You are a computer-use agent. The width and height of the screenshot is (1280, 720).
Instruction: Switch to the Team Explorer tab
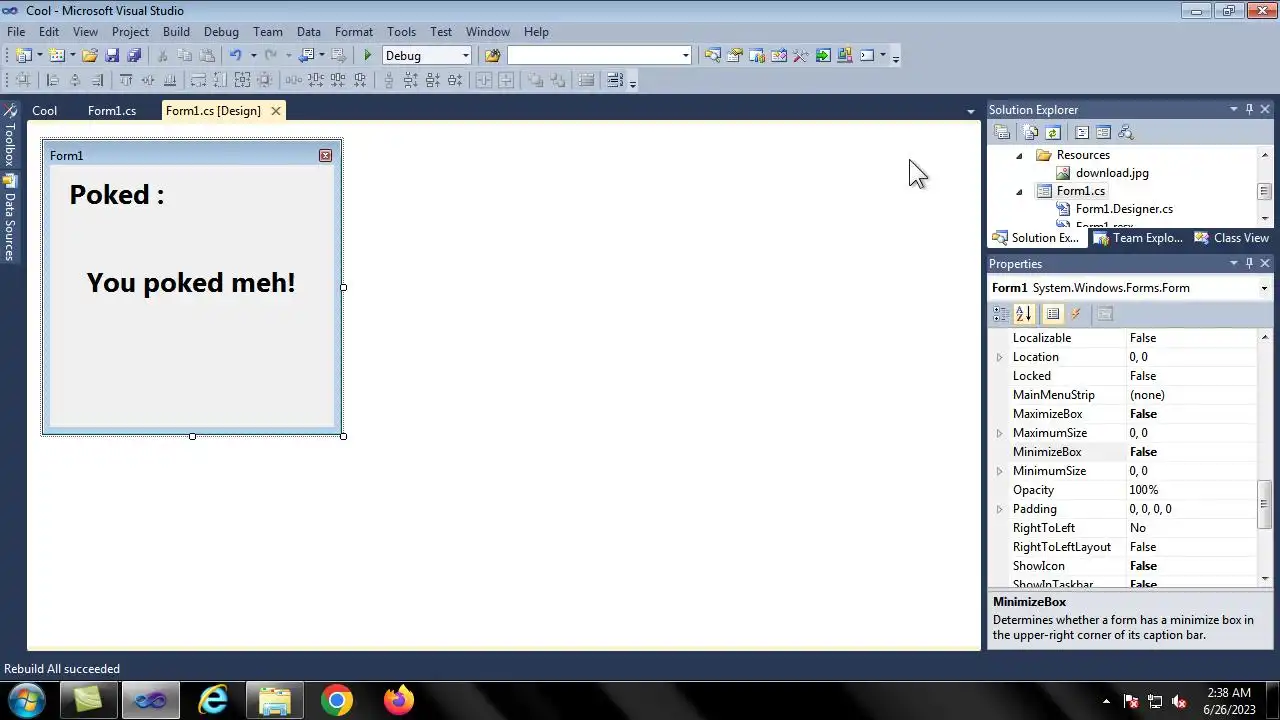[x=1139, y=238]
